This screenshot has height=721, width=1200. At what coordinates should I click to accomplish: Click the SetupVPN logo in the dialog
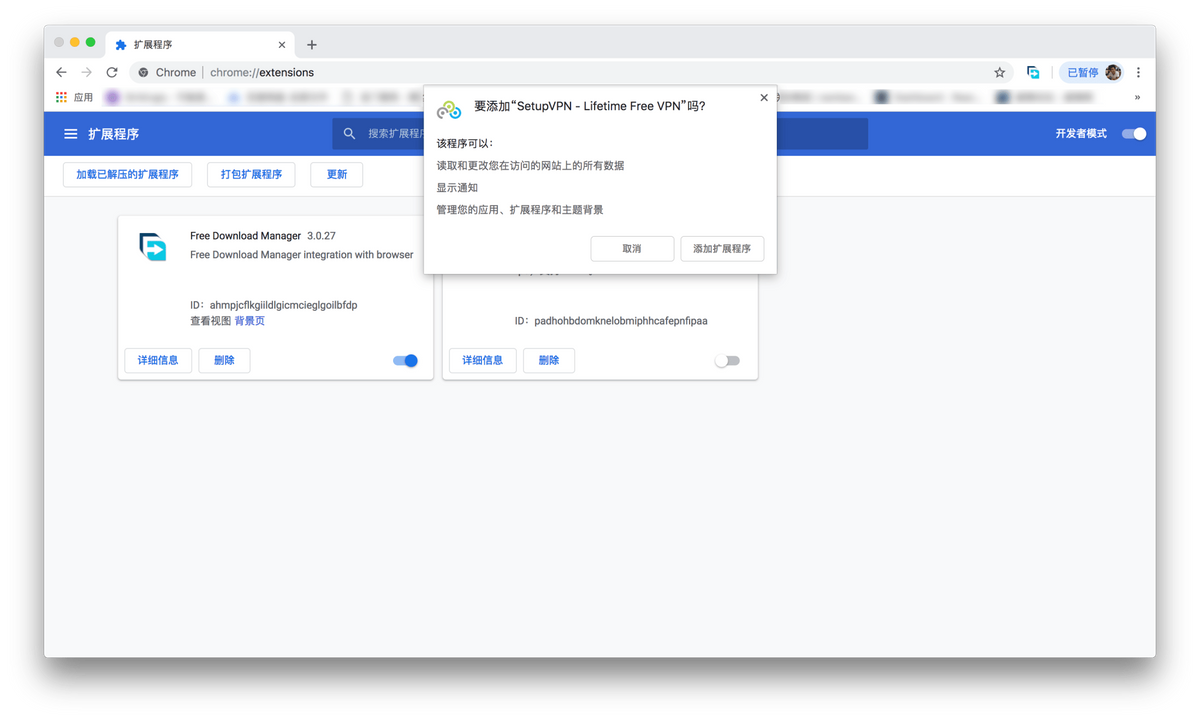449,108
